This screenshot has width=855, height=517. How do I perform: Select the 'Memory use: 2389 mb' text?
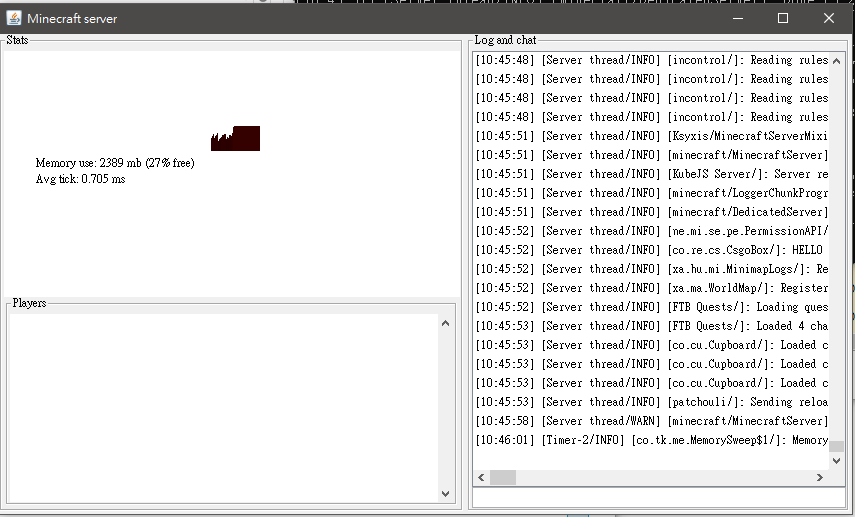point(88,163)
